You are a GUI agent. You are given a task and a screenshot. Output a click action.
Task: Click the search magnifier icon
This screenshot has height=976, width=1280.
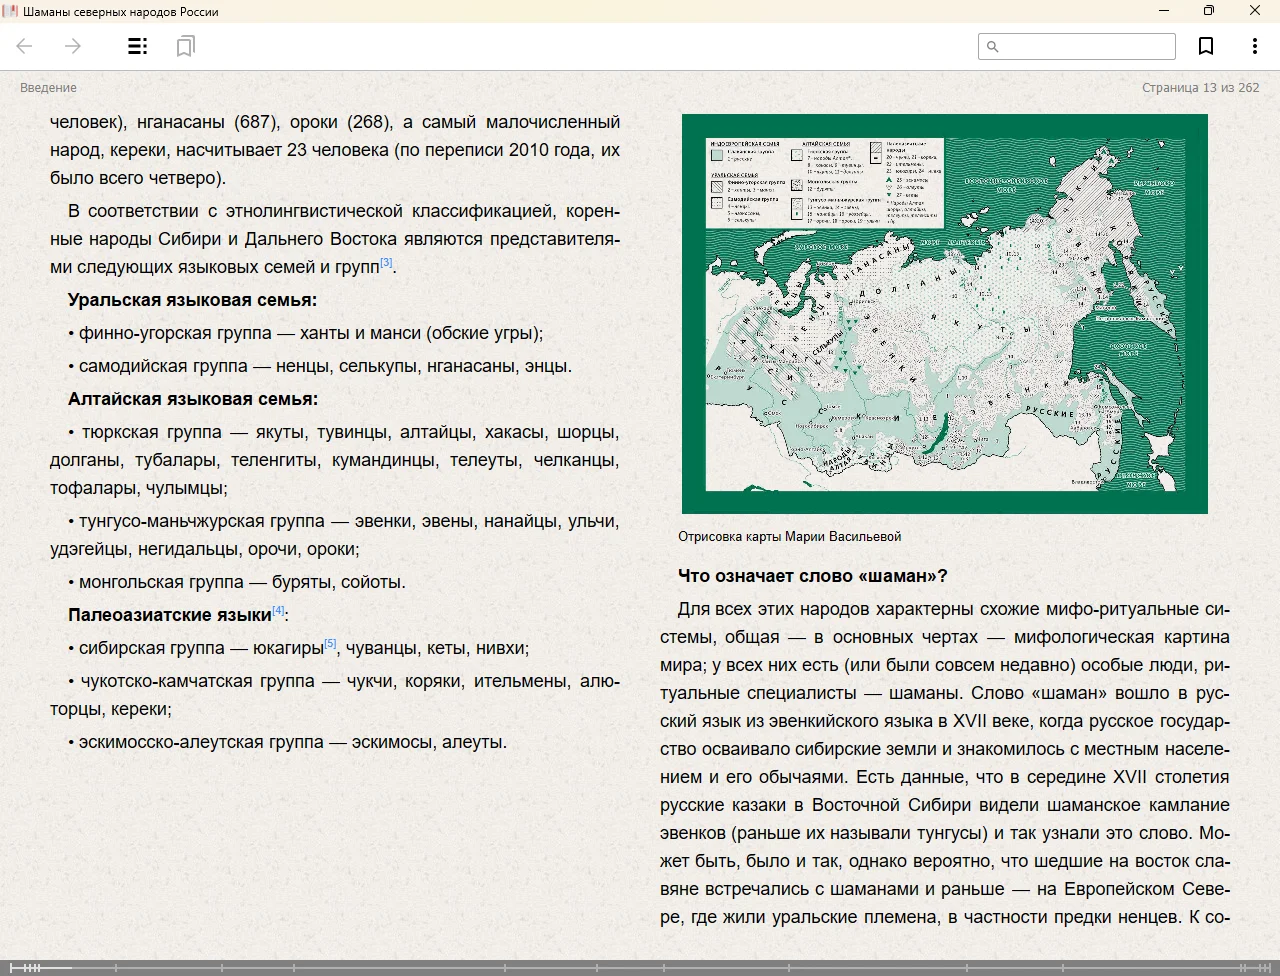pyautogui.click(x=993, y=46)
